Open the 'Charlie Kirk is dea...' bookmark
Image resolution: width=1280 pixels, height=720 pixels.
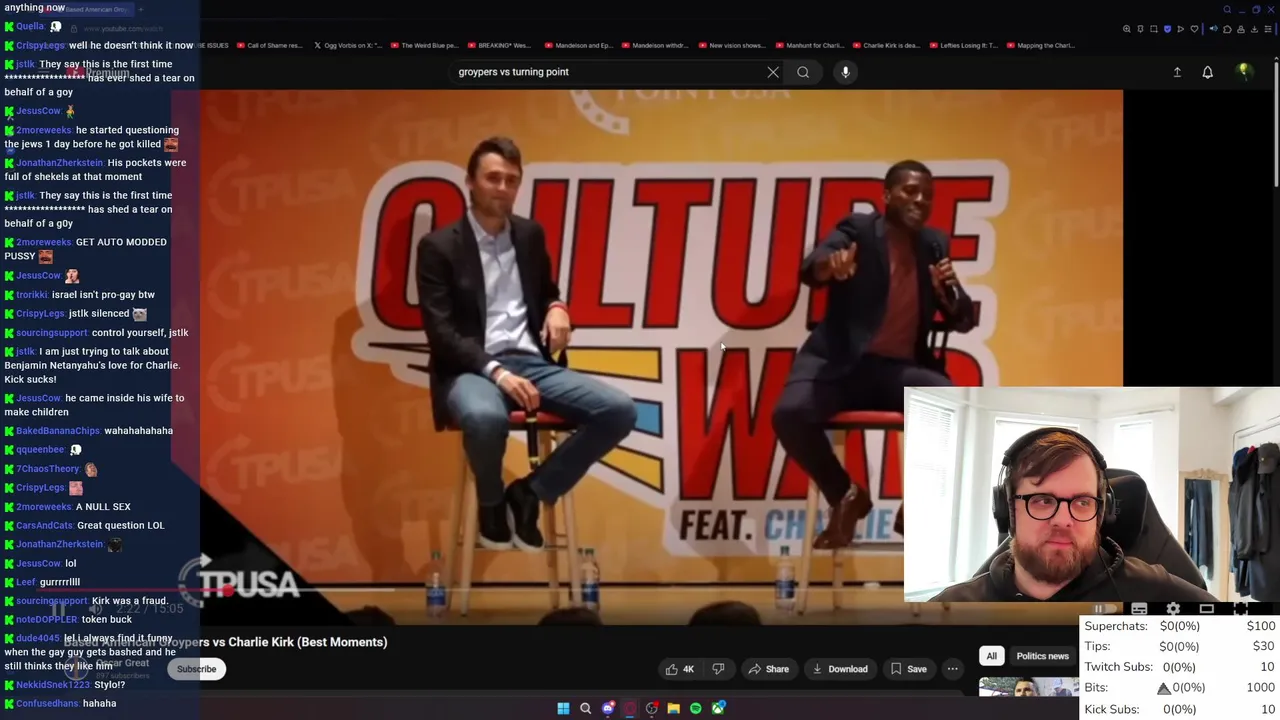click(885, 45)
